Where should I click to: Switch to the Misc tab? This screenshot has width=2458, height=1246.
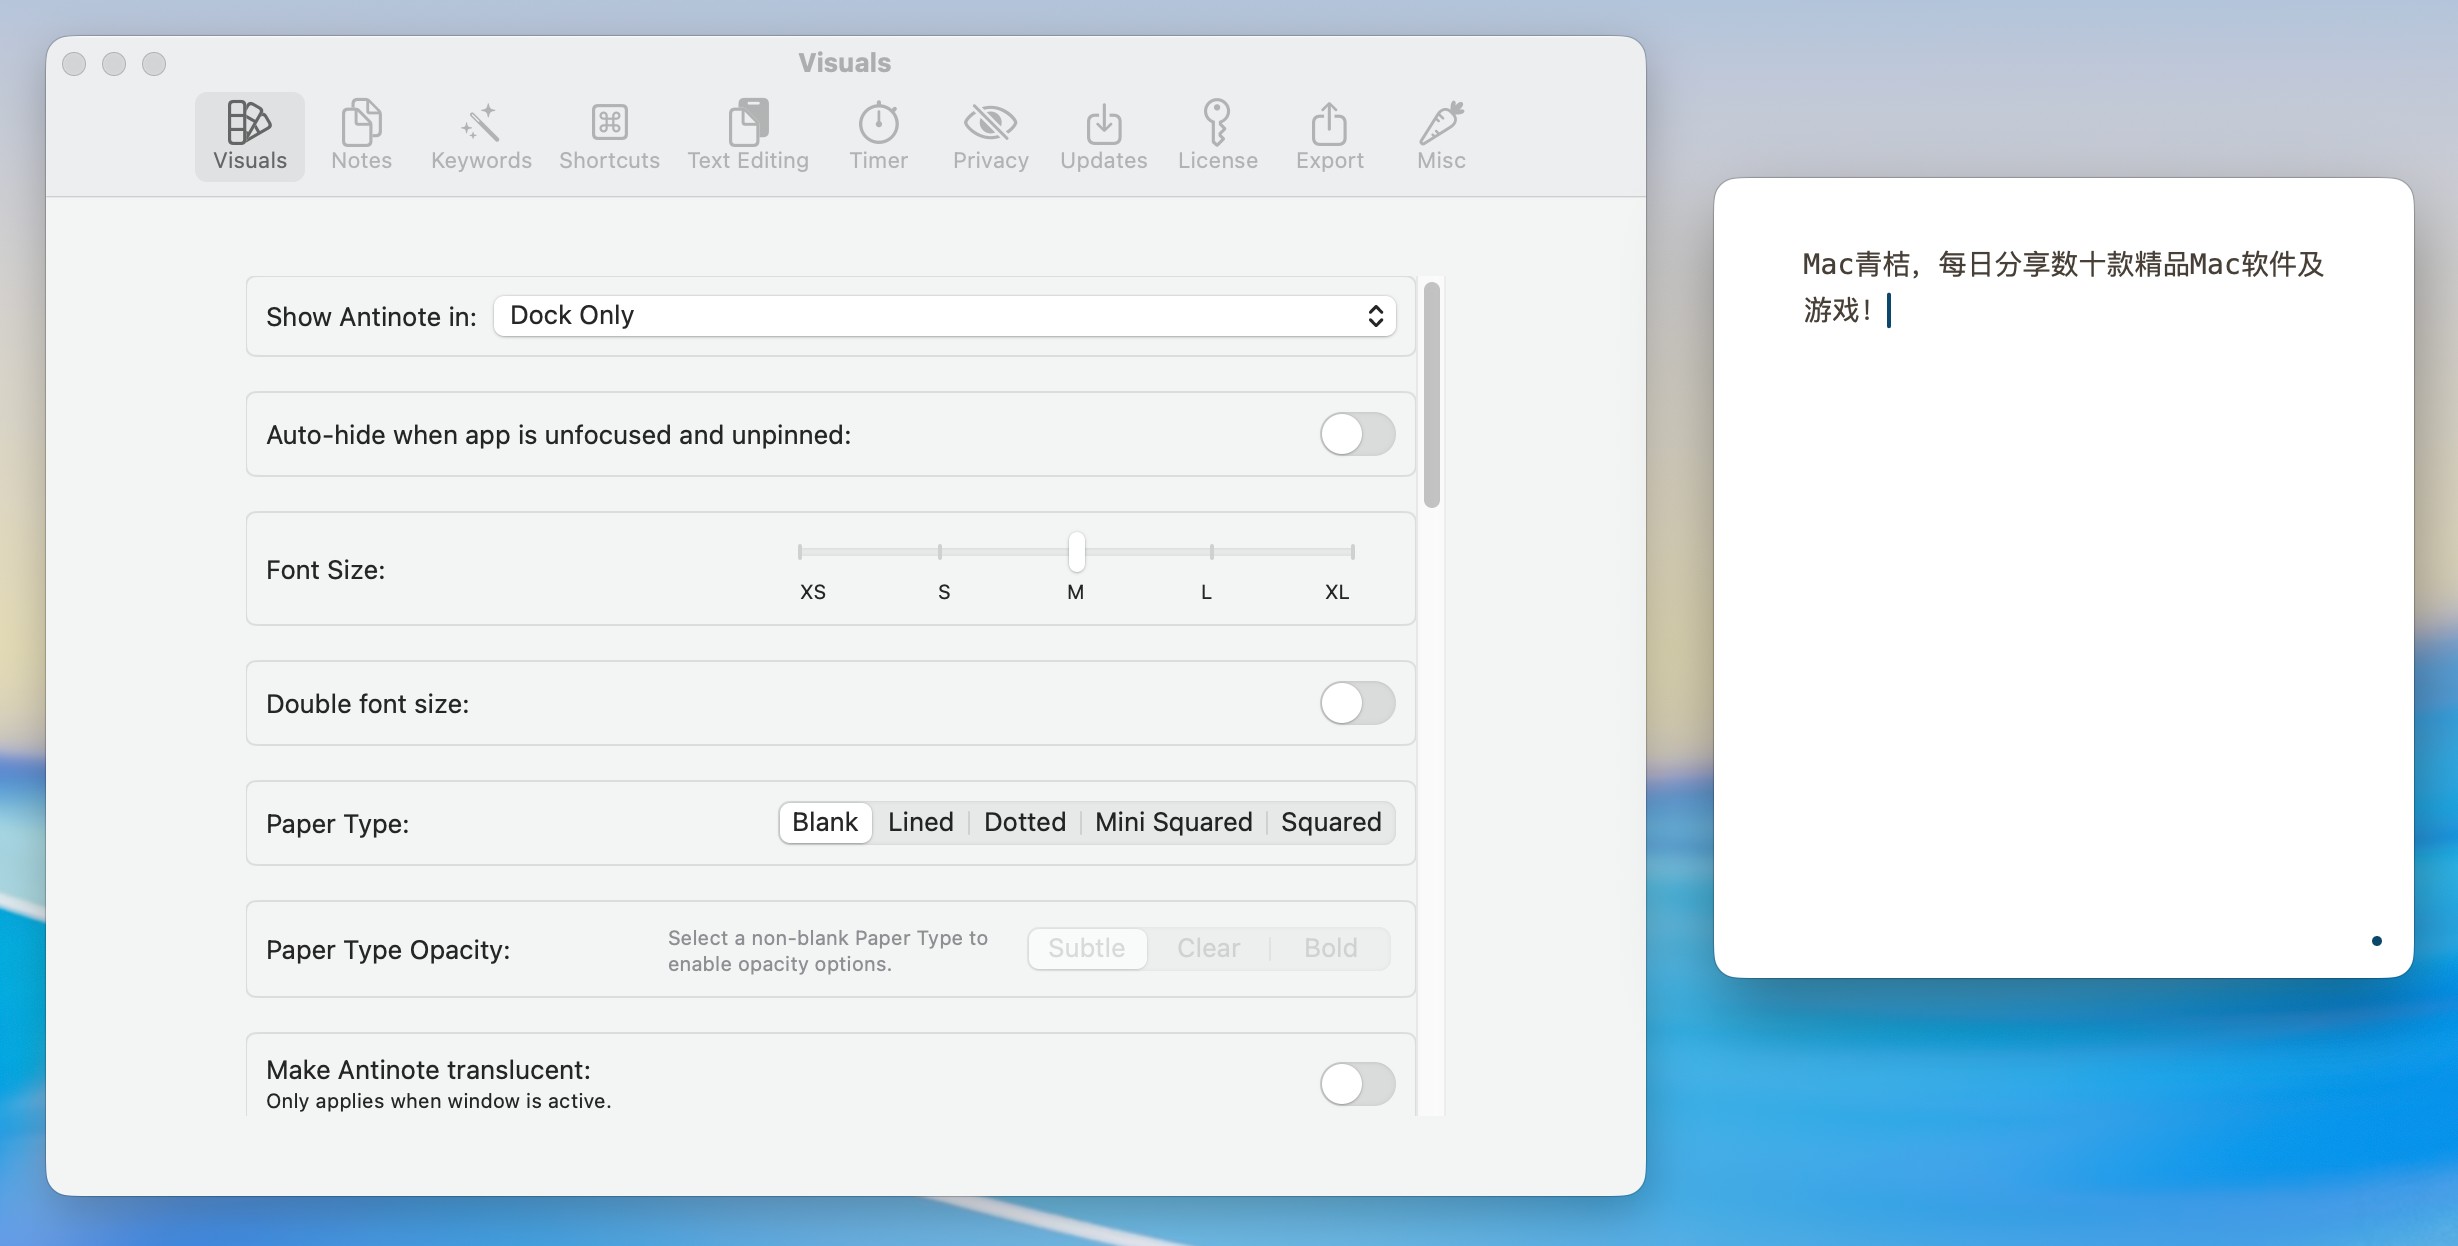tap(1441, 135)
